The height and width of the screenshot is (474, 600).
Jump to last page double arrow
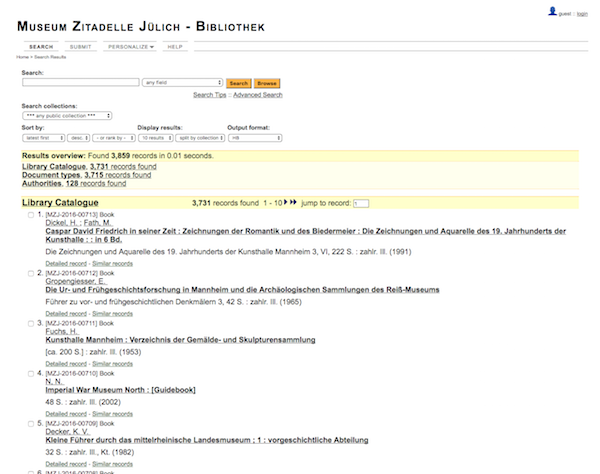pos(294,203)
